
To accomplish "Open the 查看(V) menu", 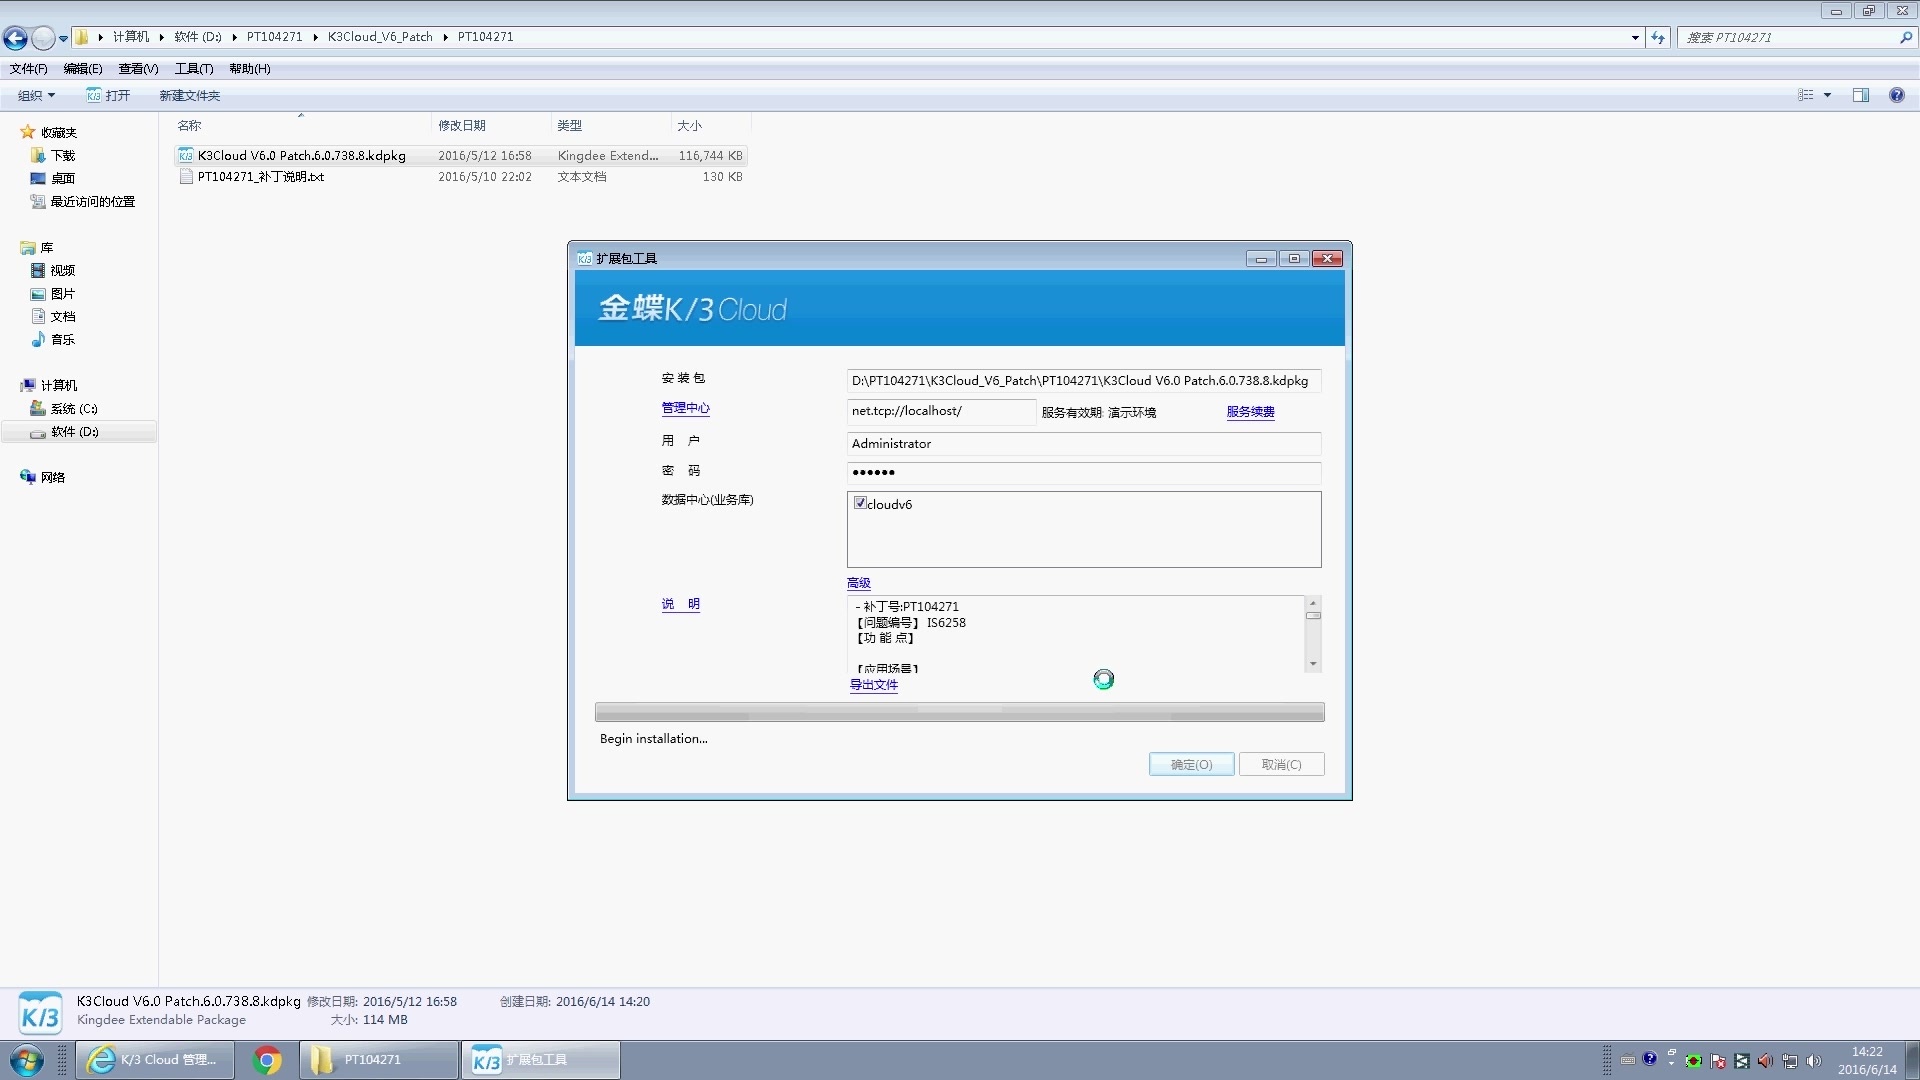I will [138, 69].
